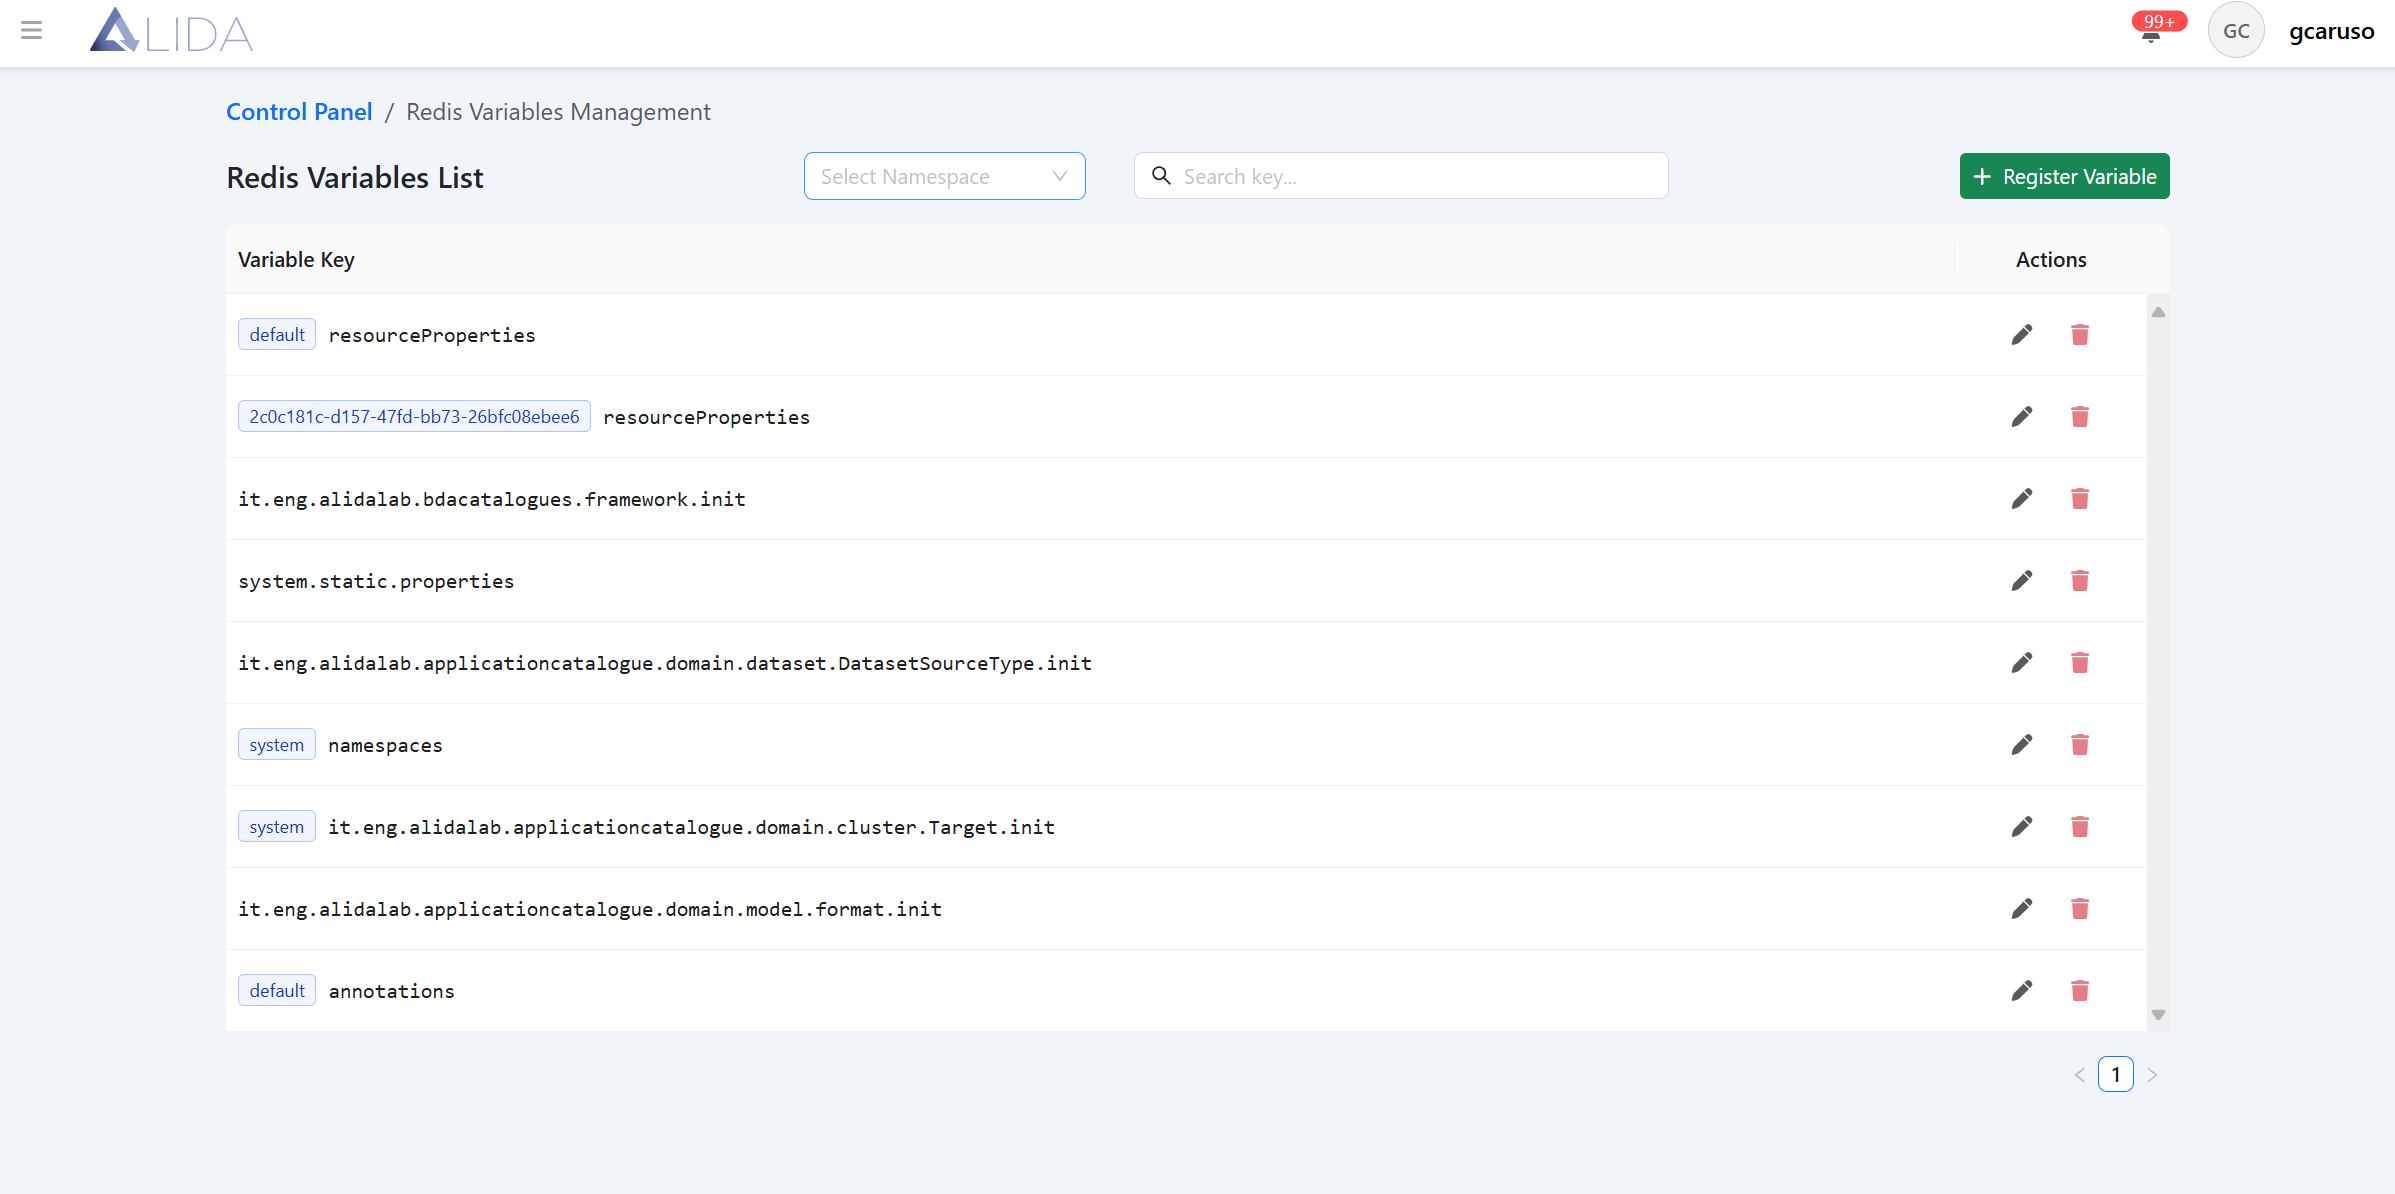Delete cluster.Target.init variable

point(2080,827)
